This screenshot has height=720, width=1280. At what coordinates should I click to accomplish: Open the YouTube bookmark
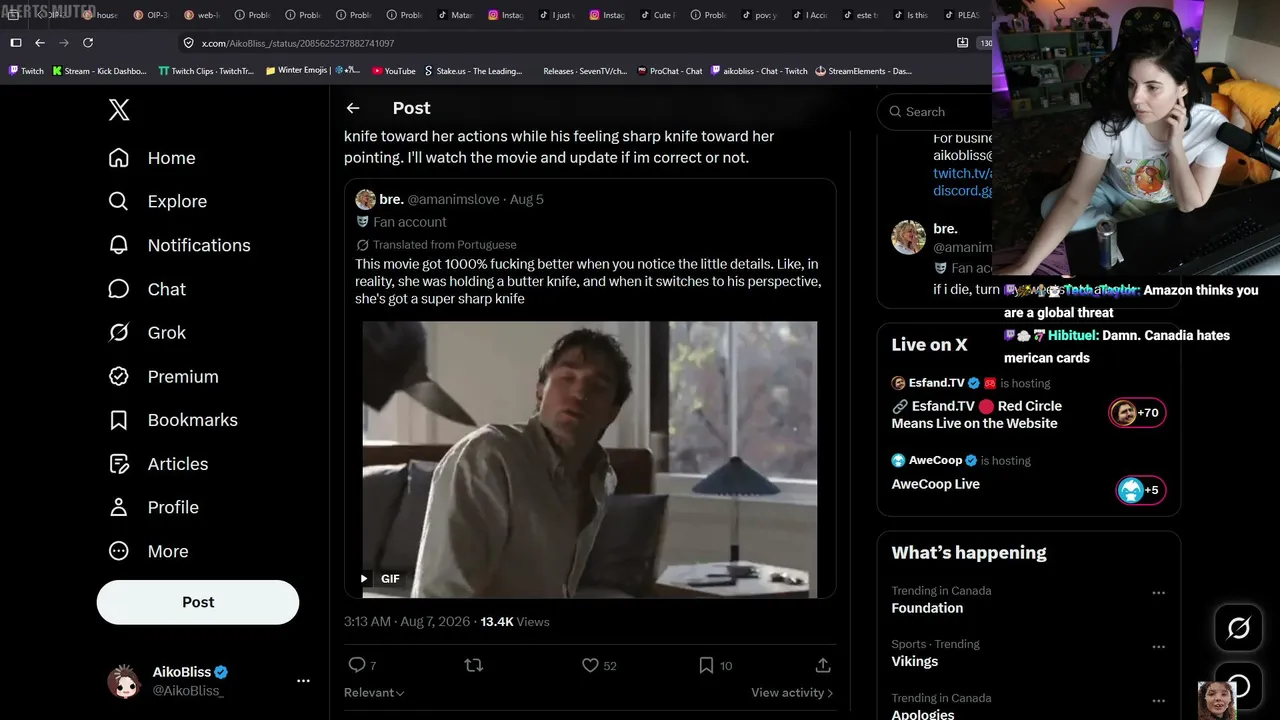coord(393,71)
